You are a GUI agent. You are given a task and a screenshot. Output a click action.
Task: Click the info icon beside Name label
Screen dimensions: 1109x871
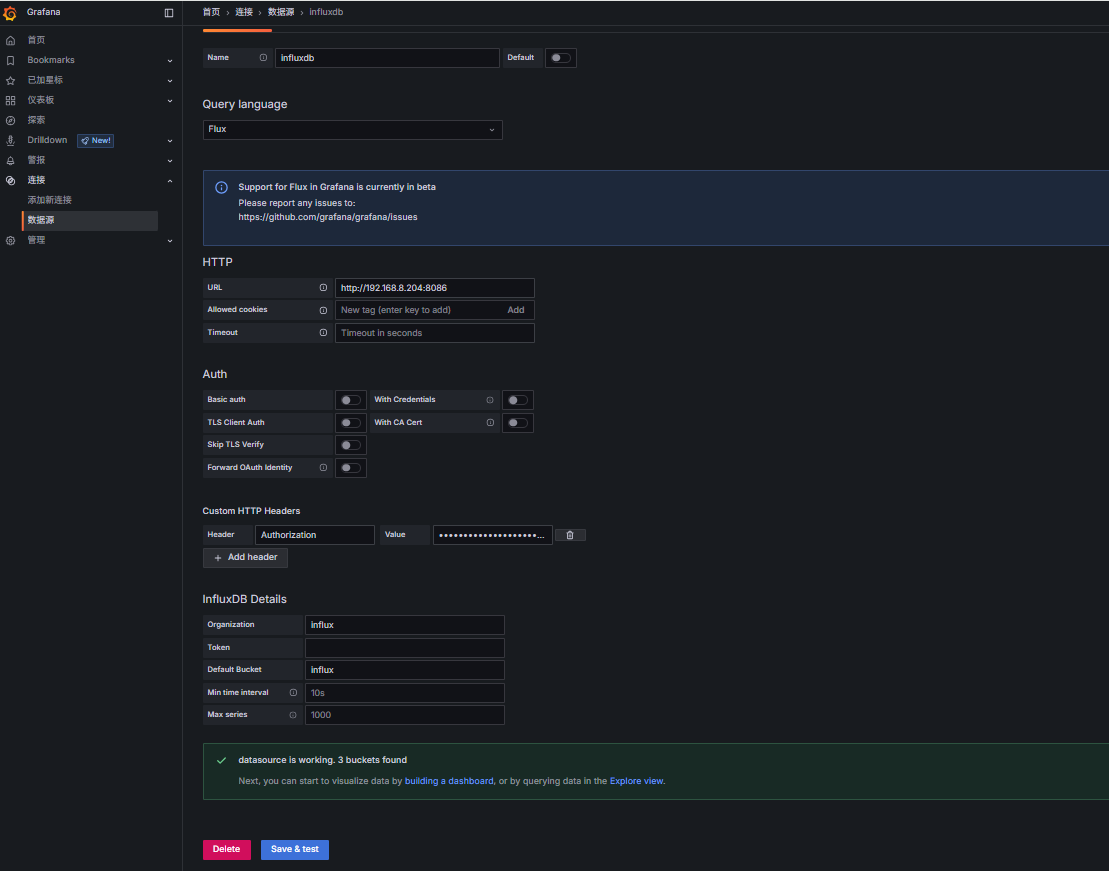pyautogui.click(x=263, y=58)
